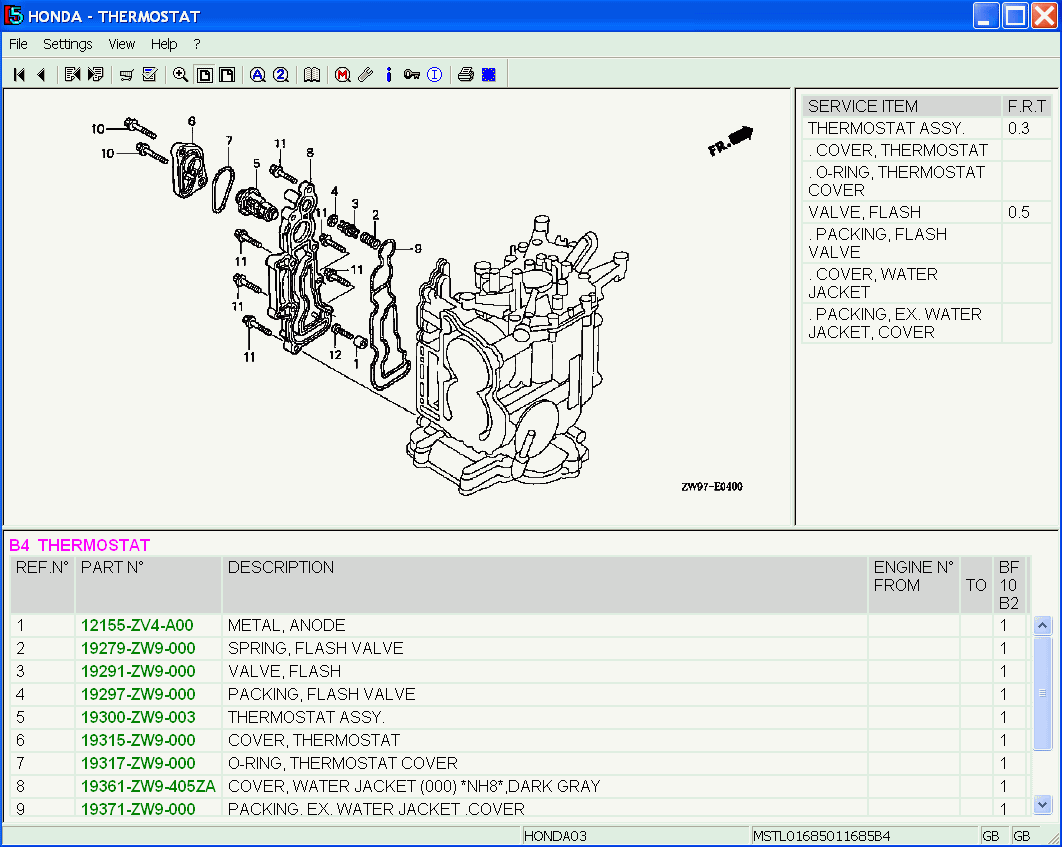1062x847 pixels.
Task: Minimize the HONDA - THERMOSTAT window
Action: click(986, 16)
